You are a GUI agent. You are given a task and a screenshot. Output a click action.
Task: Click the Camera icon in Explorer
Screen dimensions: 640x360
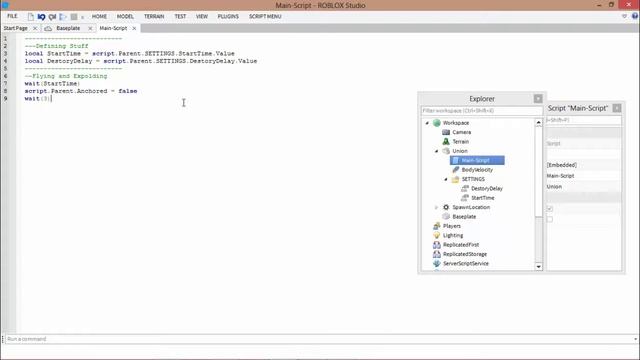point(446,132)
